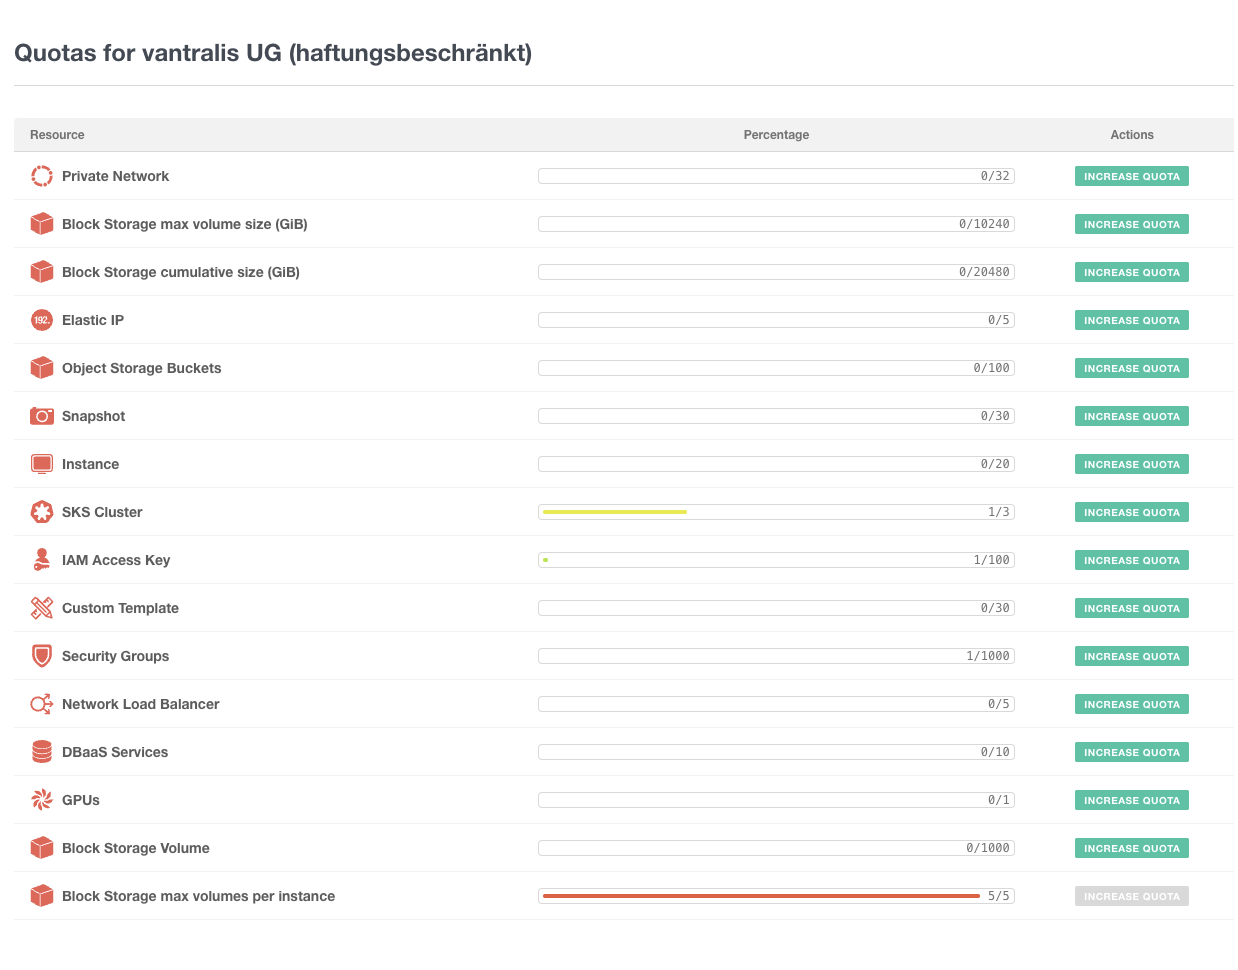Increase quota for Elastic IP
Image resolution: width=1238 pixels, height=970 pixels.
[1131, 319]
